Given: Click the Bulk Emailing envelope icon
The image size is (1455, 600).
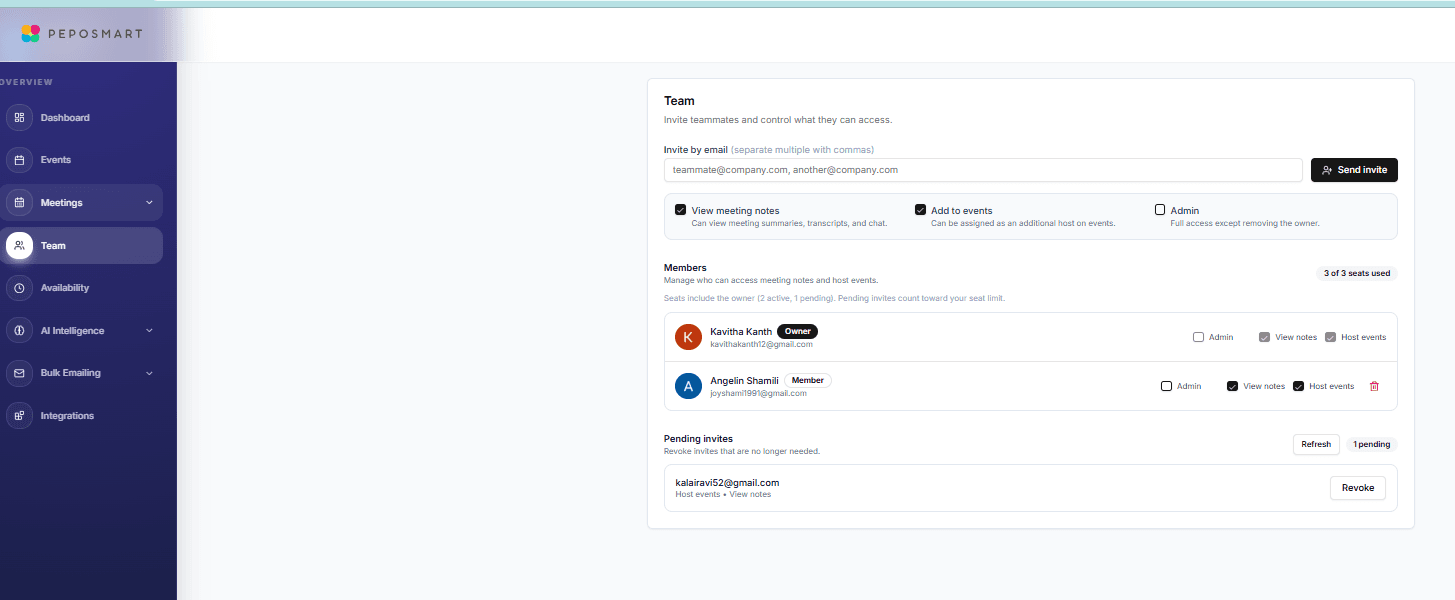Looking at the screenshot, I should pos(19,373).
